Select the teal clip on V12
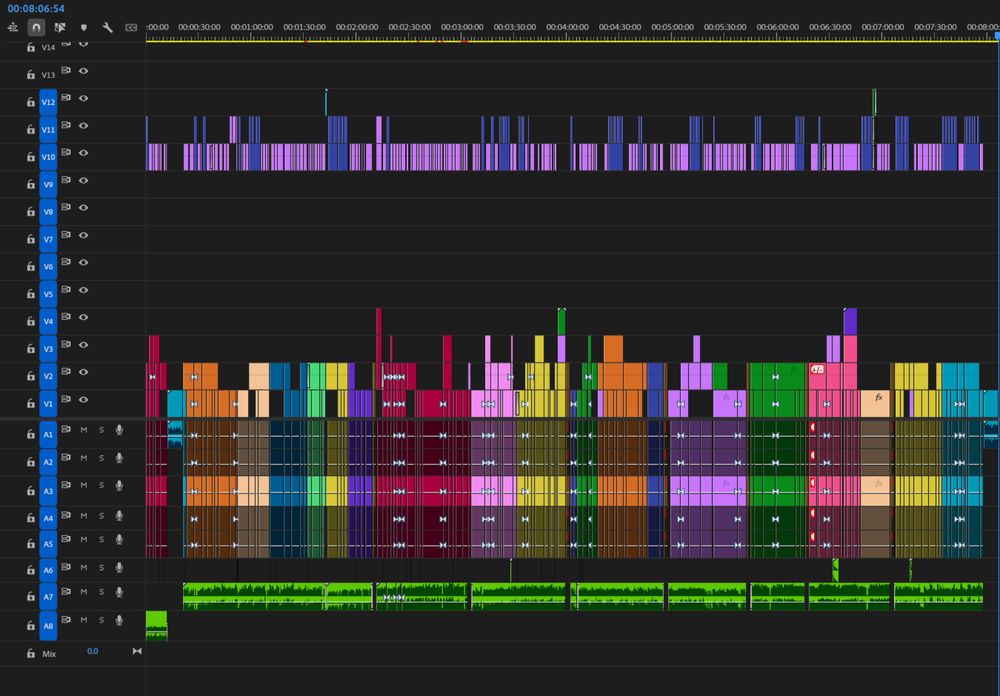 coord(326,103)
